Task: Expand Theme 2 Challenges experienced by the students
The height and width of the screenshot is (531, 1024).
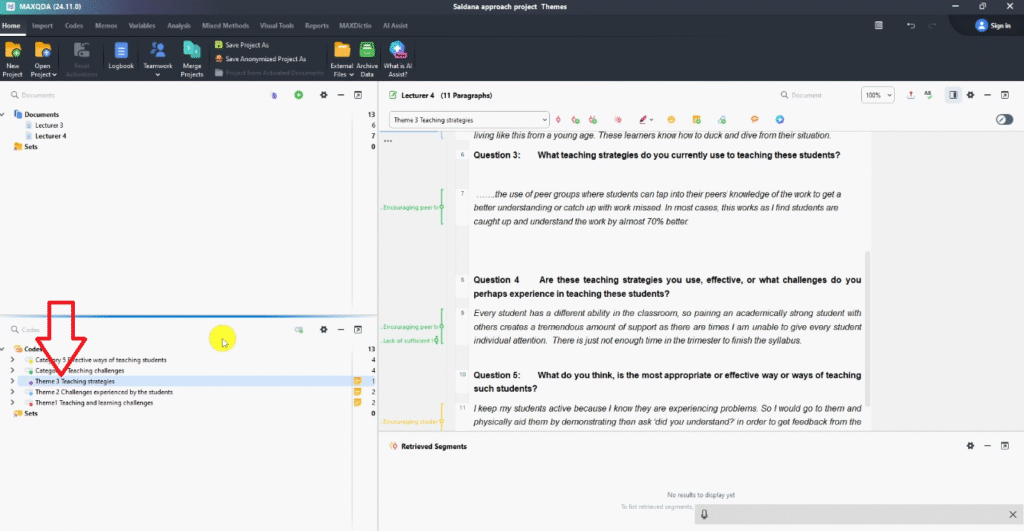Action: coord(12,392)
